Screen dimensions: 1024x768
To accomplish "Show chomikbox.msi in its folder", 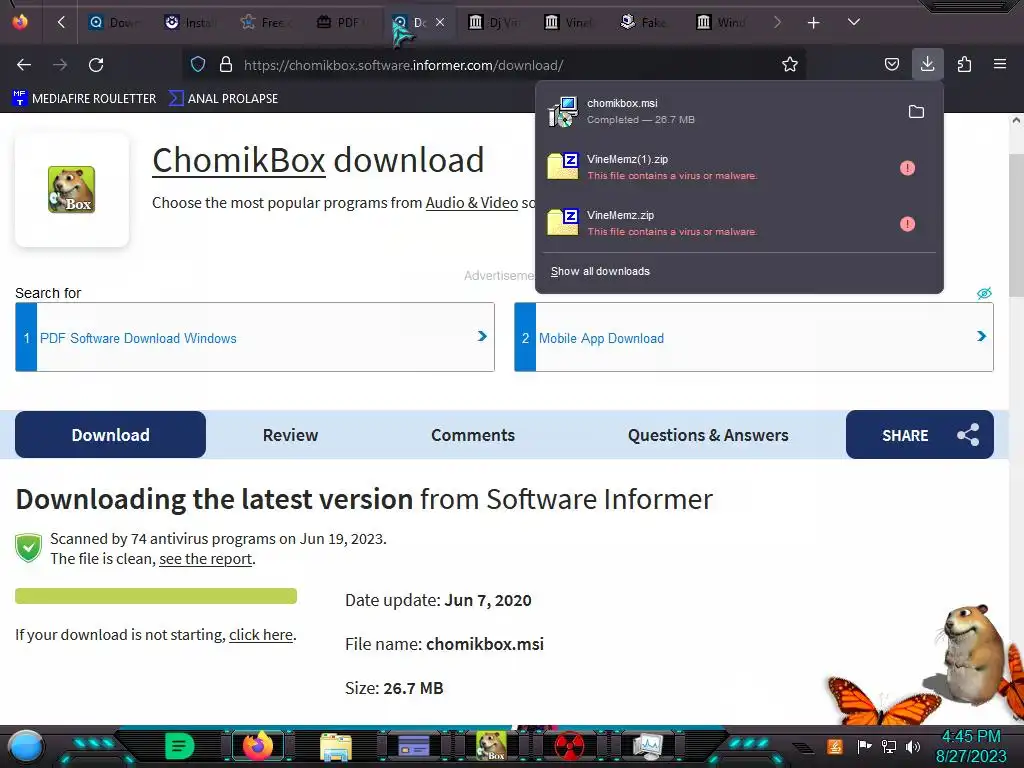I will [916, 112].
